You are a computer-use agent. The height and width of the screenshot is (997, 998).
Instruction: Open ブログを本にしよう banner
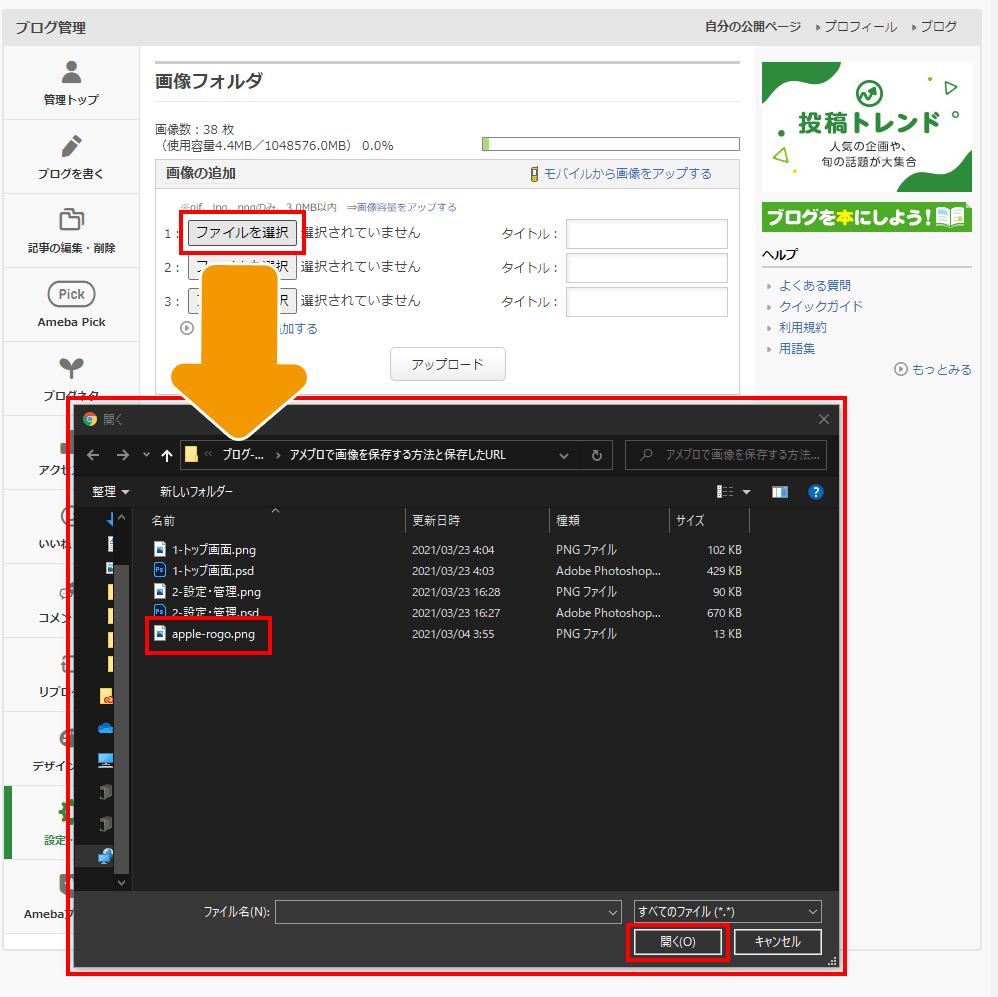866,217
